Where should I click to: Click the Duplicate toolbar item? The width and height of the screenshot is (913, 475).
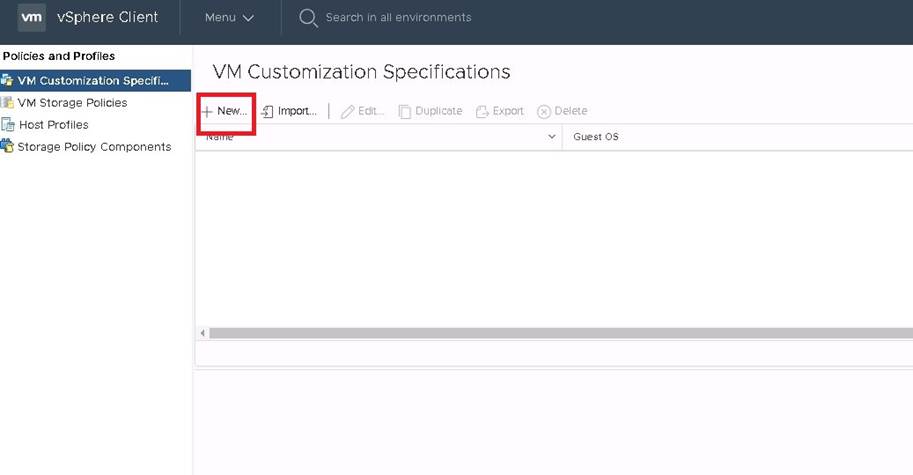click(430, 111)
